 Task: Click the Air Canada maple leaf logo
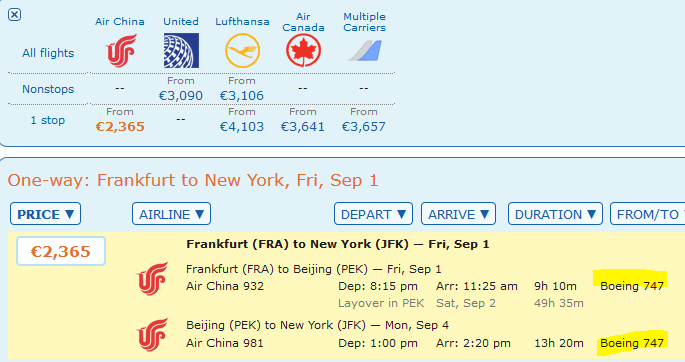pyautogui.click(x=303, y=51)
